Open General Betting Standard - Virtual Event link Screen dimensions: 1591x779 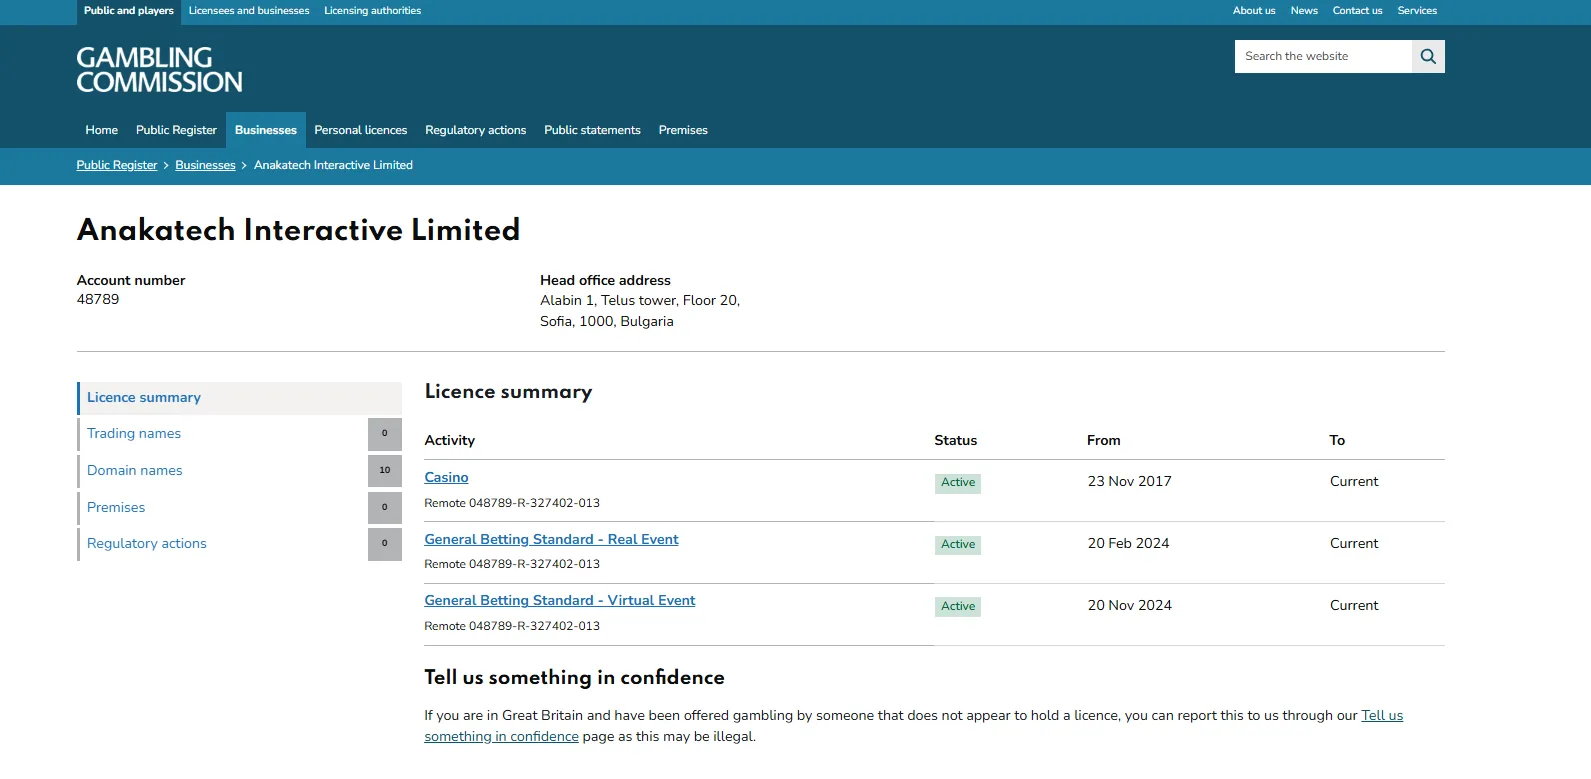tap(560, 601)
